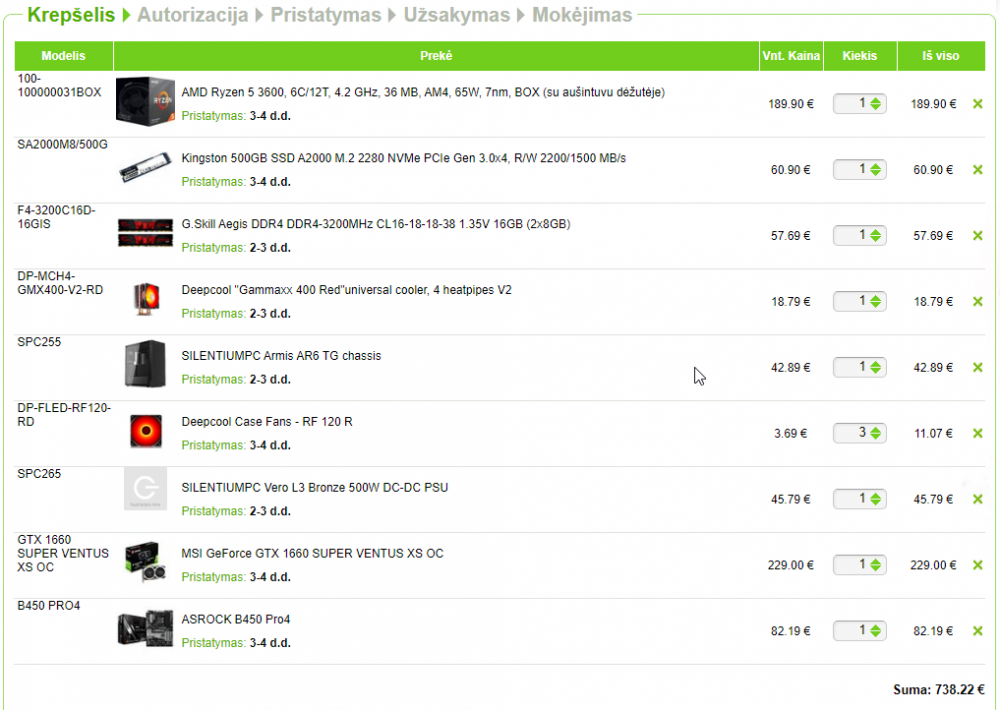Image resolution: width=1000 pixels, height=710 pixels.
Task: Remove ASROCK B450 Pro4 from cart
Action: coord(977,631)
